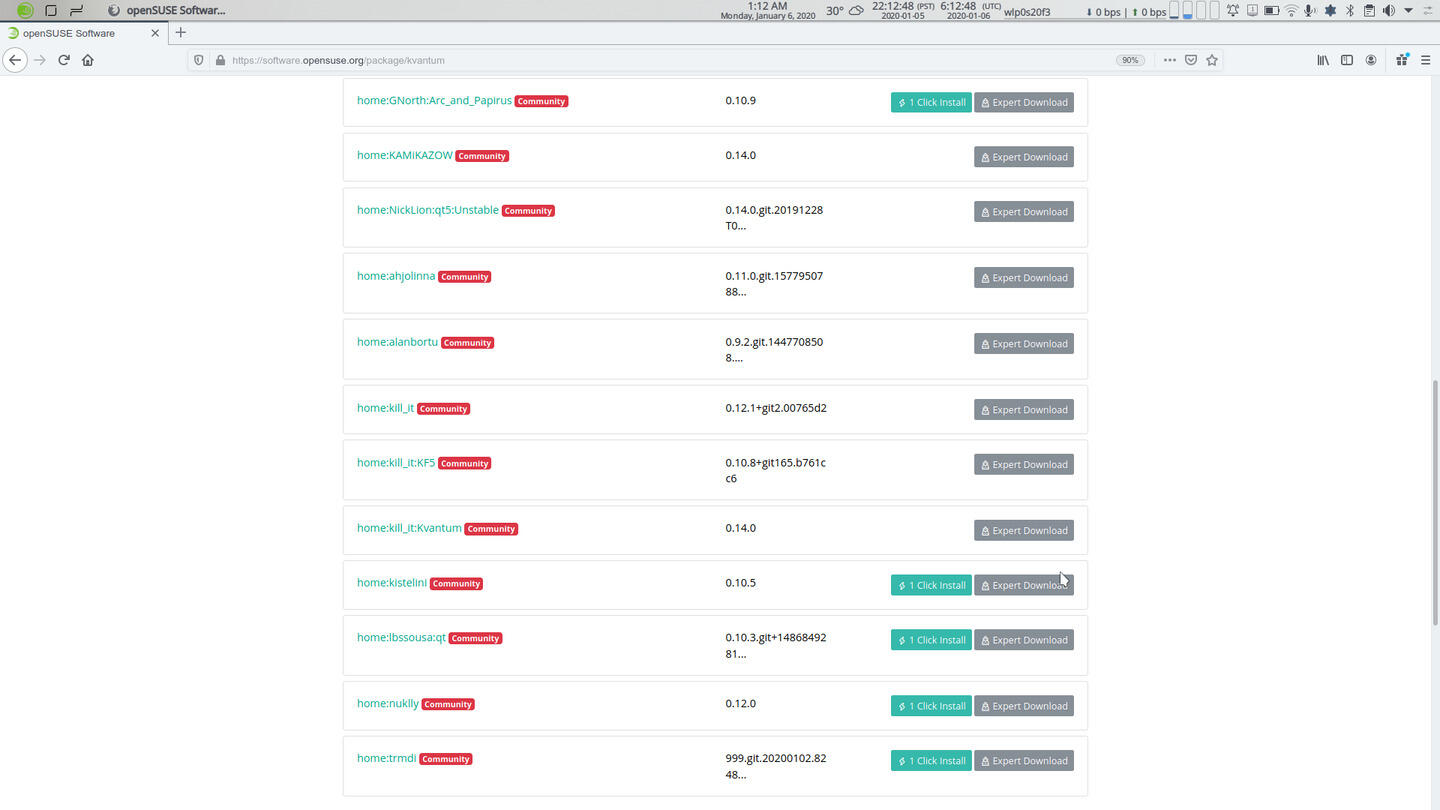The height and width of the screenshot is (810, 1440).
Task: Reload the current page
Action: click(x=64, y=60)
